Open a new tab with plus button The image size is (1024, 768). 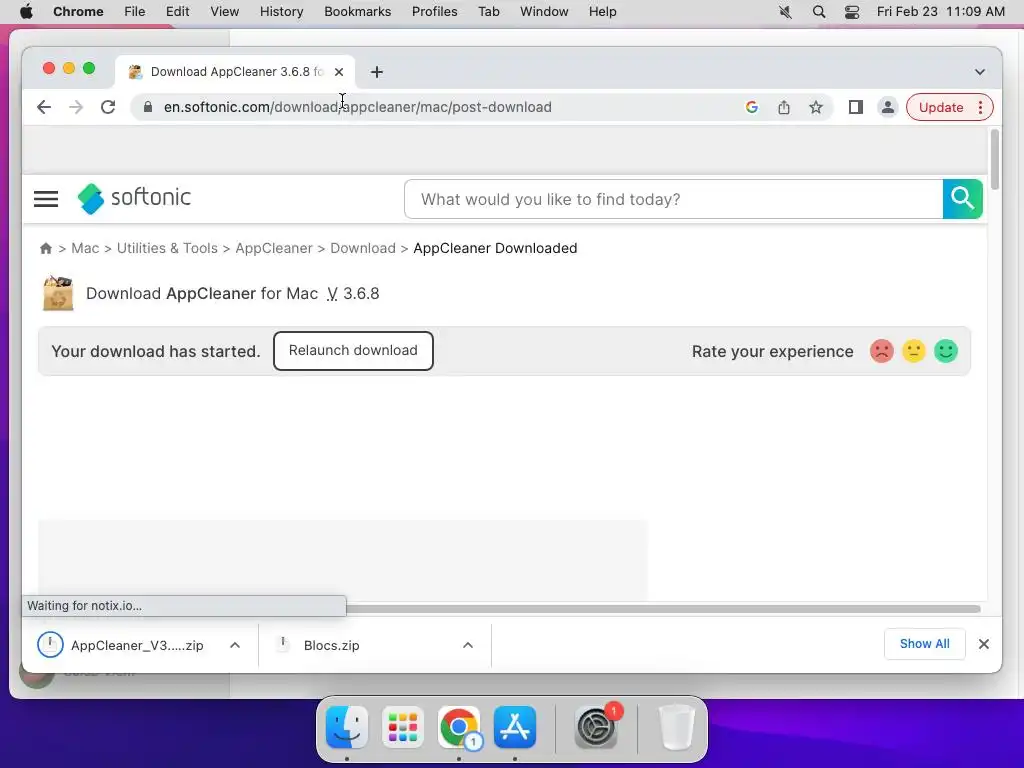coord(377,72)
